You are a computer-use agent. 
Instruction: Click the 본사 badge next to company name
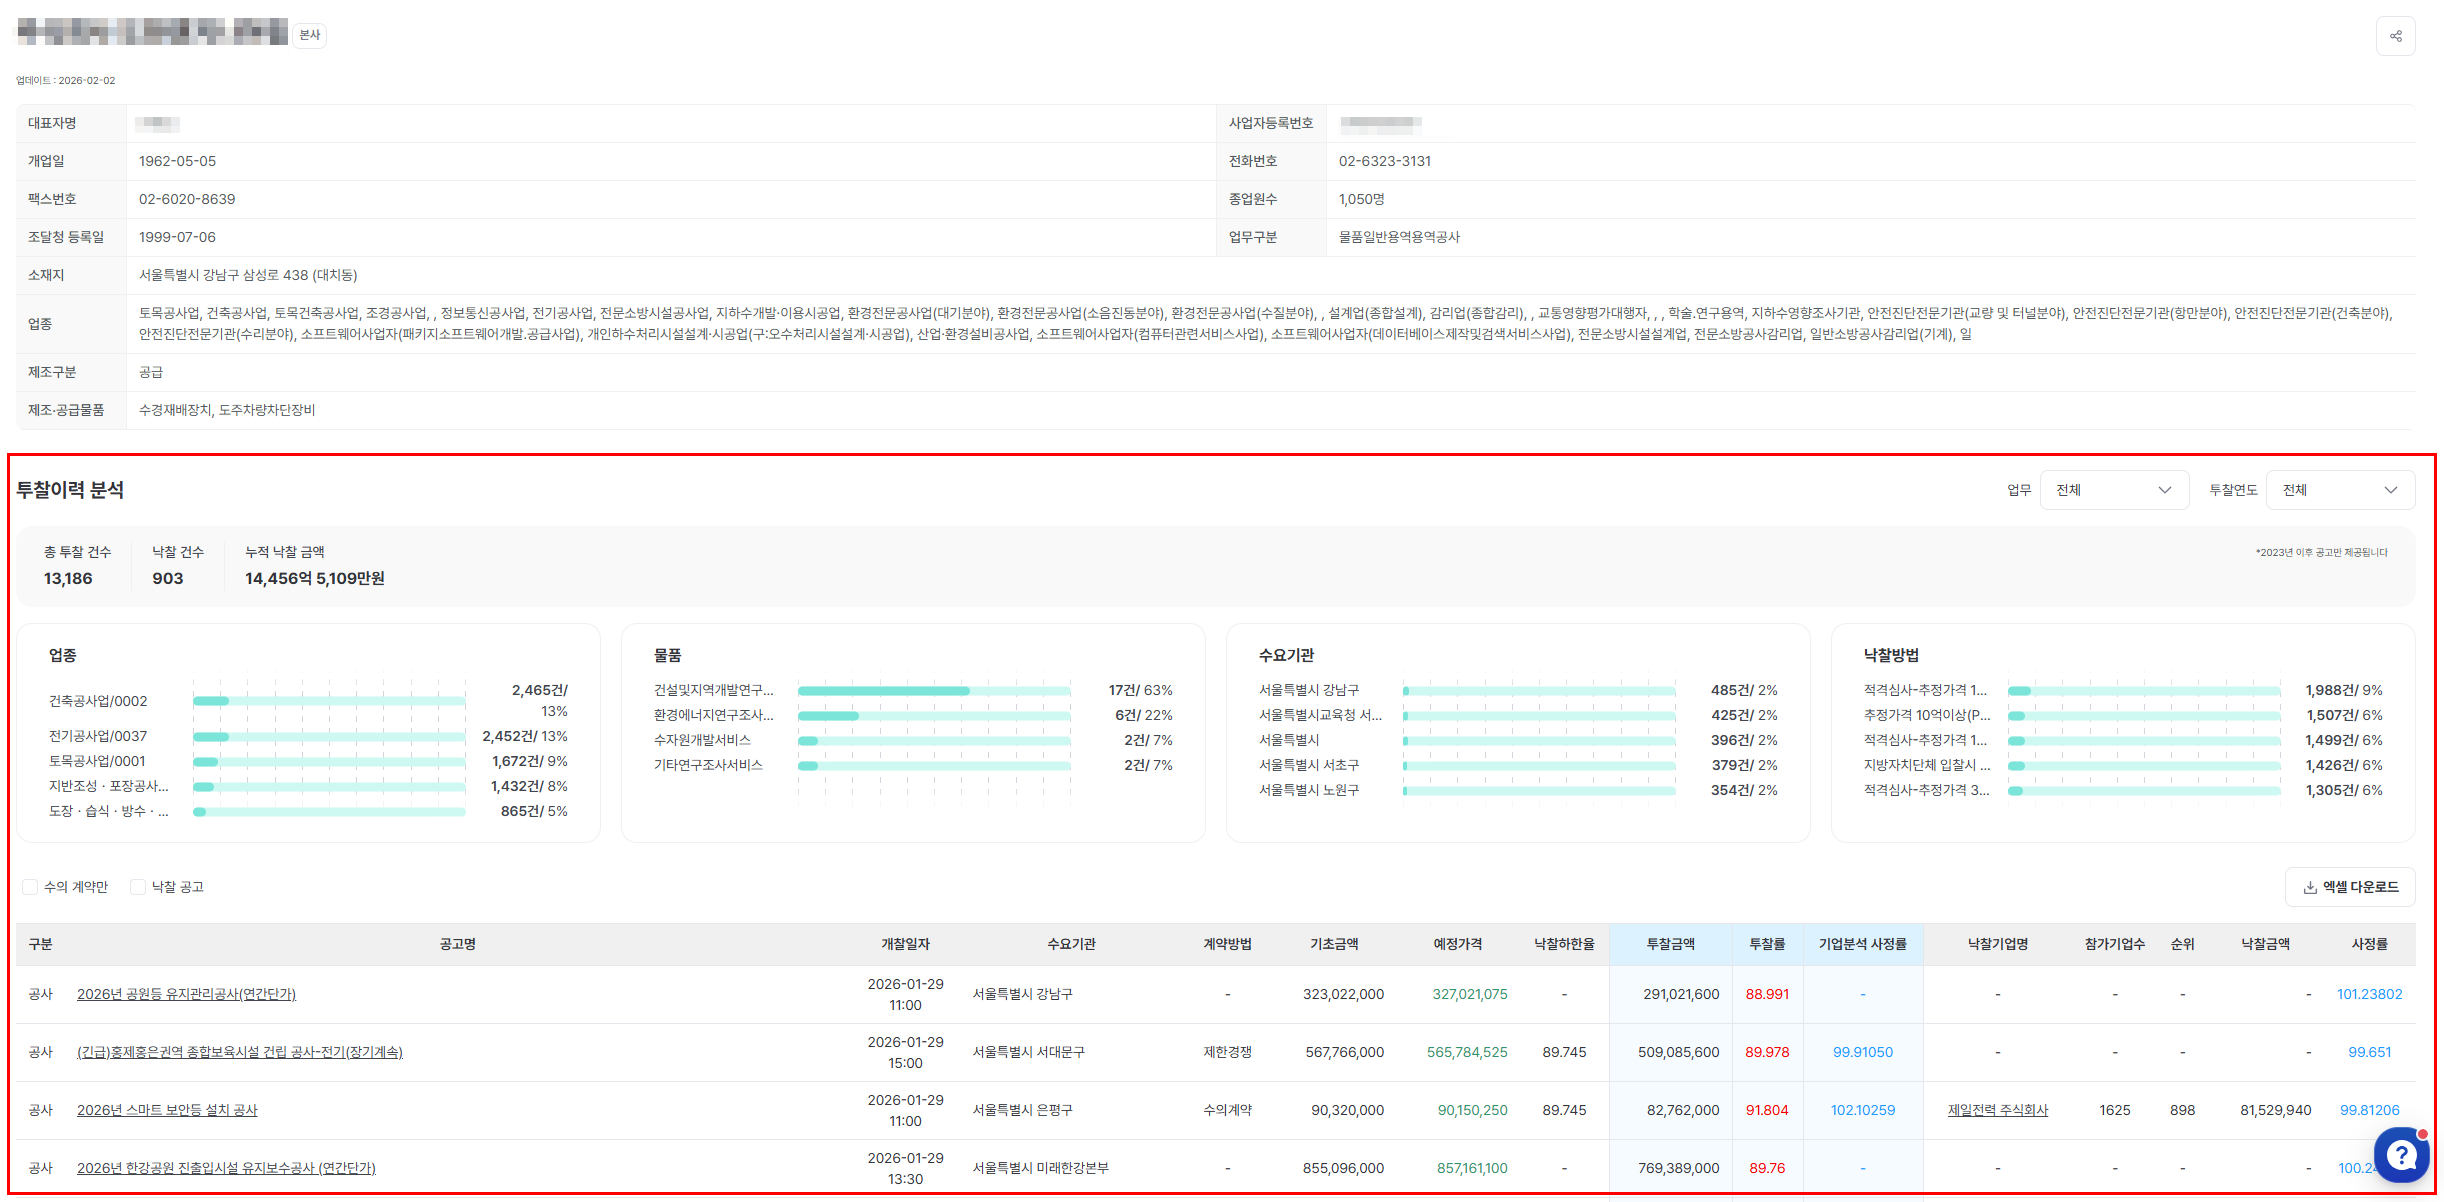[310, 35]
